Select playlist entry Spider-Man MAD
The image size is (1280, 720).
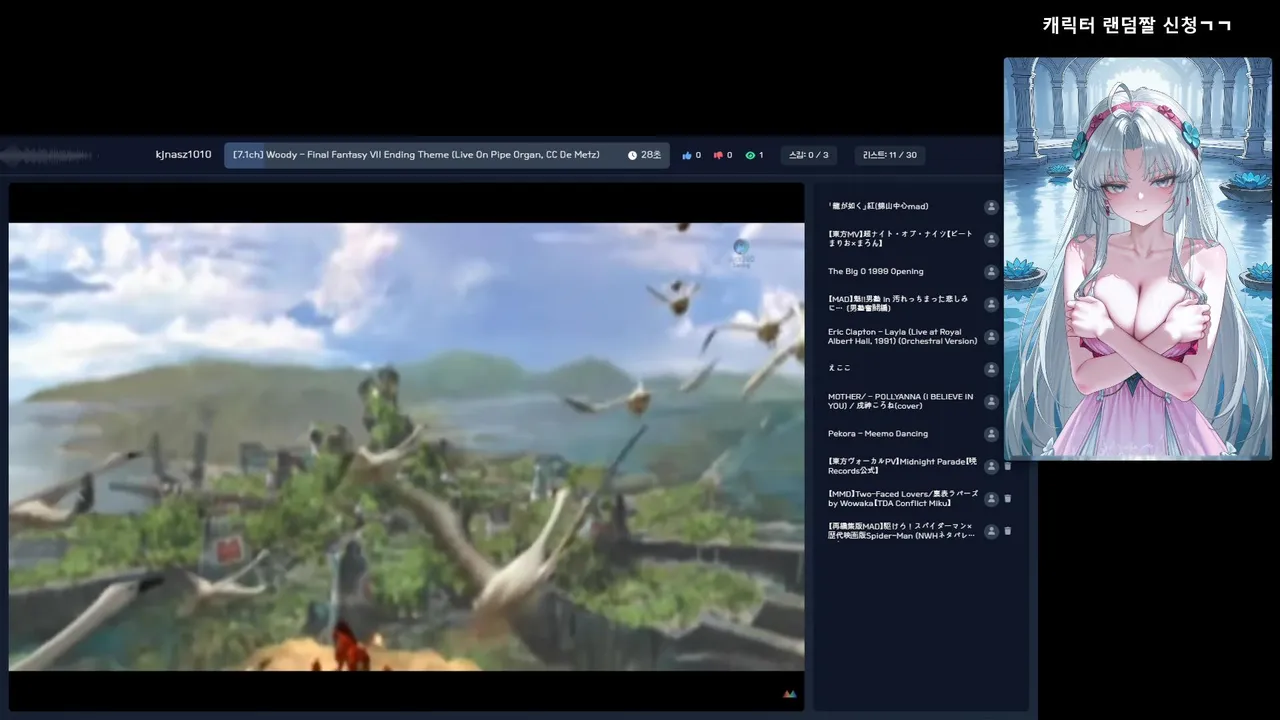pos(900,531)
